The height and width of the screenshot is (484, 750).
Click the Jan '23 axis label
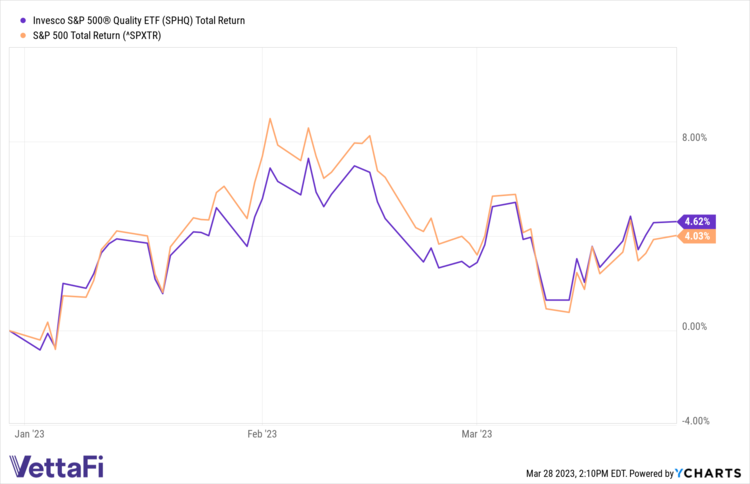pyautogui.click(x=30, y=434)
